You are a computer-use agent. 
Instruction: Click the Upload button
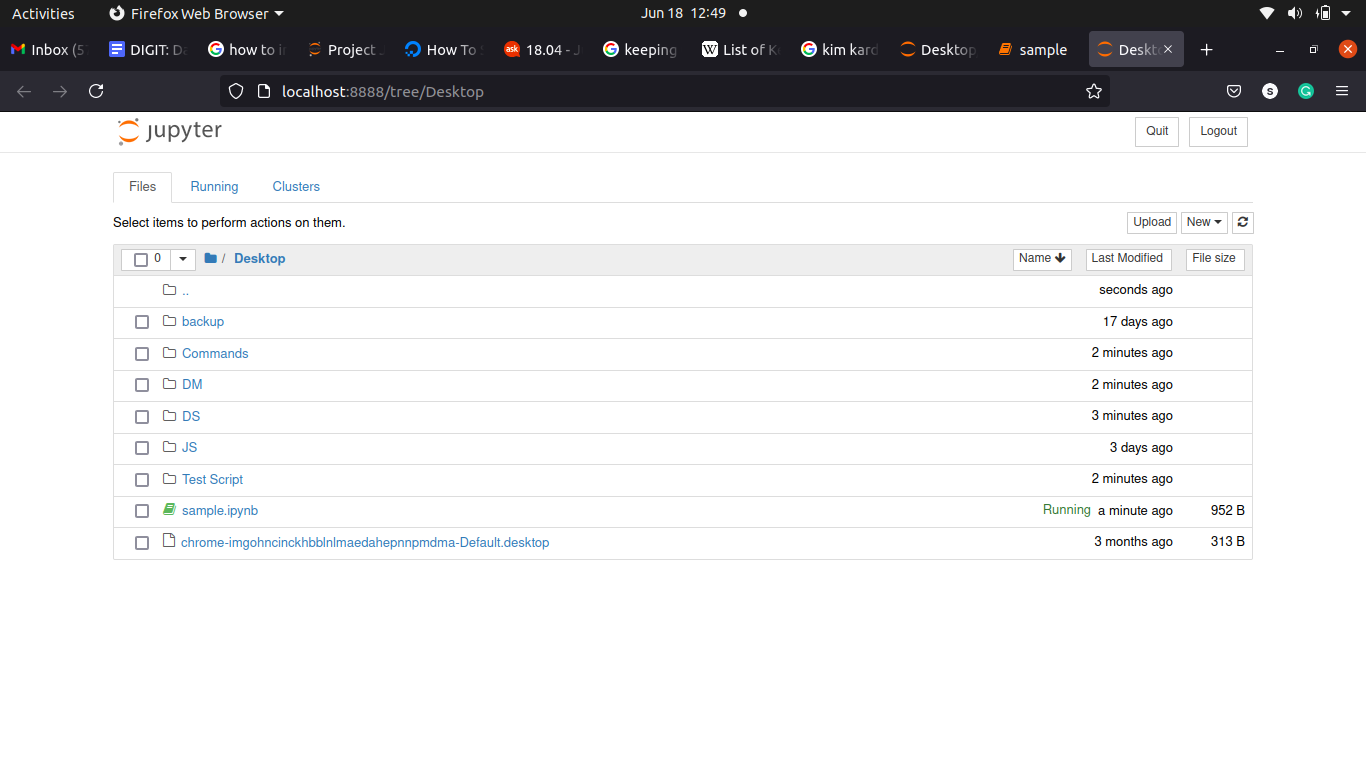[1151, 222]
